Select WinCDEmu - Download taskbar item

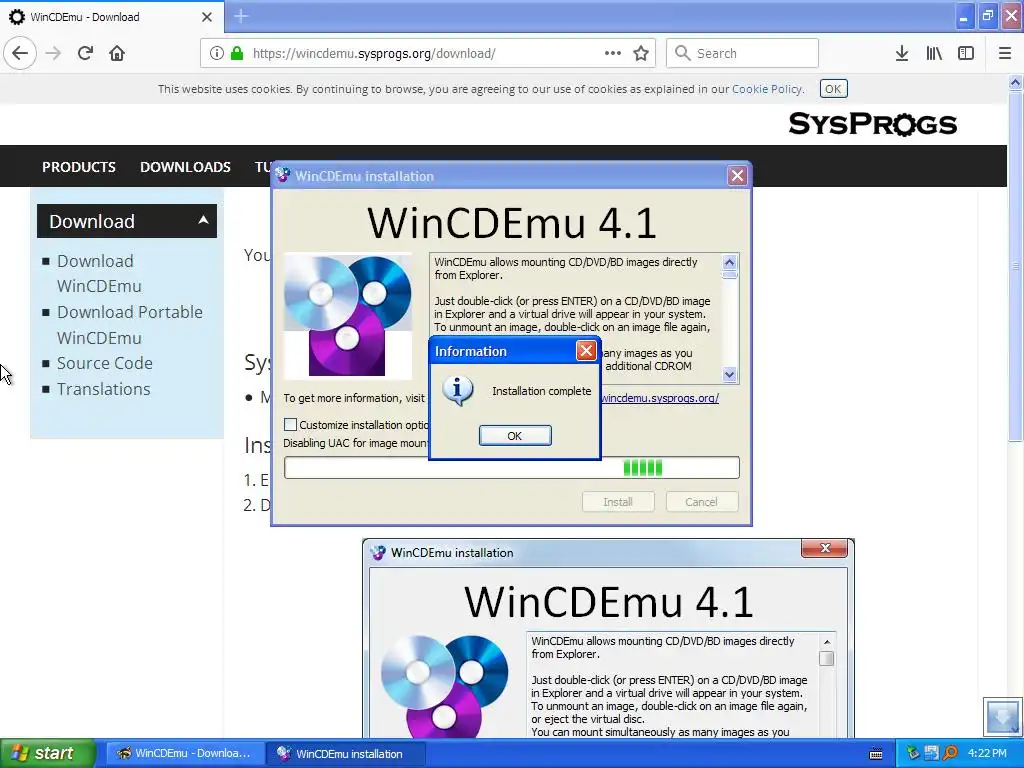pos(184,754)
